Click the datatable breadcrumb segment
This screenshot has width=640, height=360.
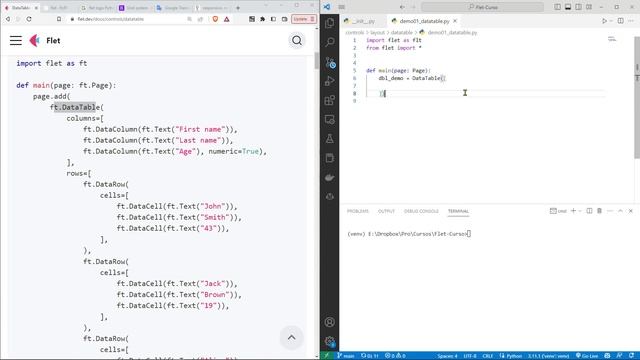pos(402,32)
